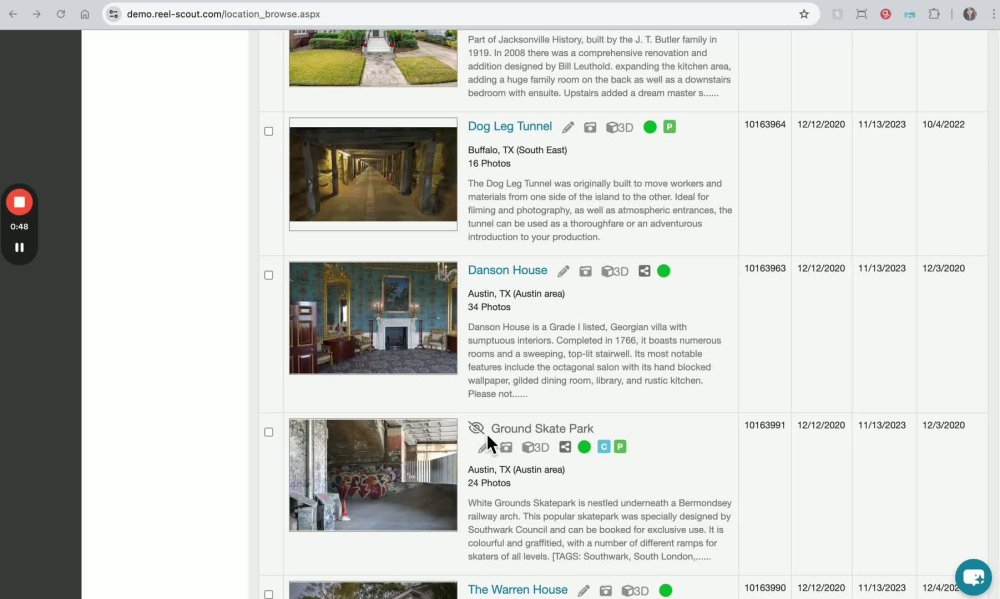1000x599 pixels.
Task: Click 24 Photos text under Ground Skate Park
Action: click(x=489, y=483)
